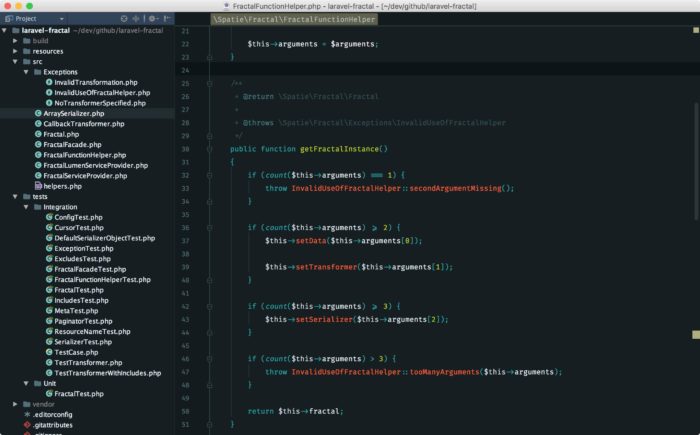Open FractalLumenServiceProvider.php
Screen dimensions: 700x435
point(96,165)
